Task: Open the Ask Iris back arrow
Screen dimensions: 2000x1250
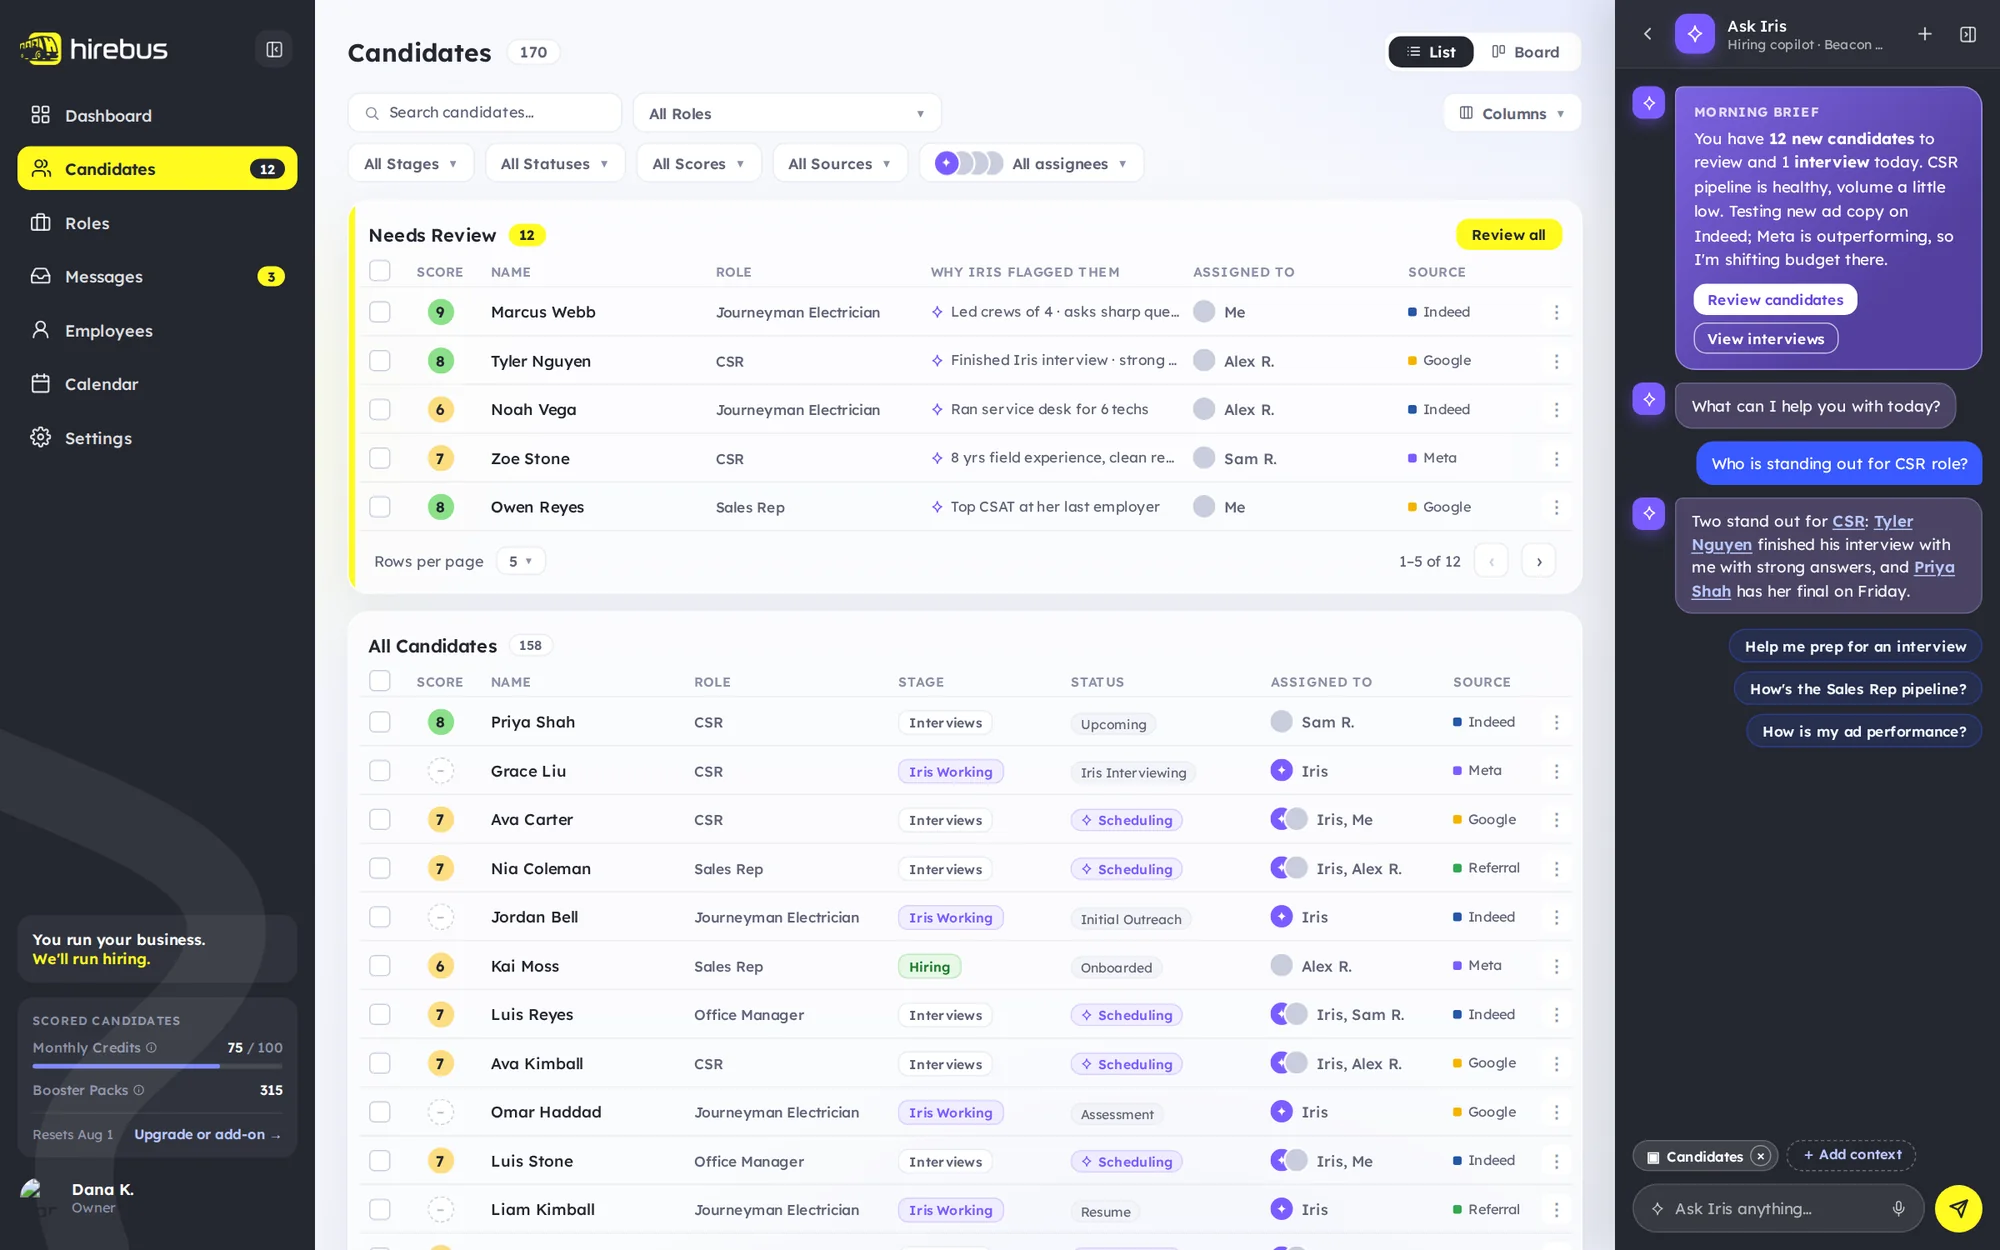Action: (x=1648, y=34)
